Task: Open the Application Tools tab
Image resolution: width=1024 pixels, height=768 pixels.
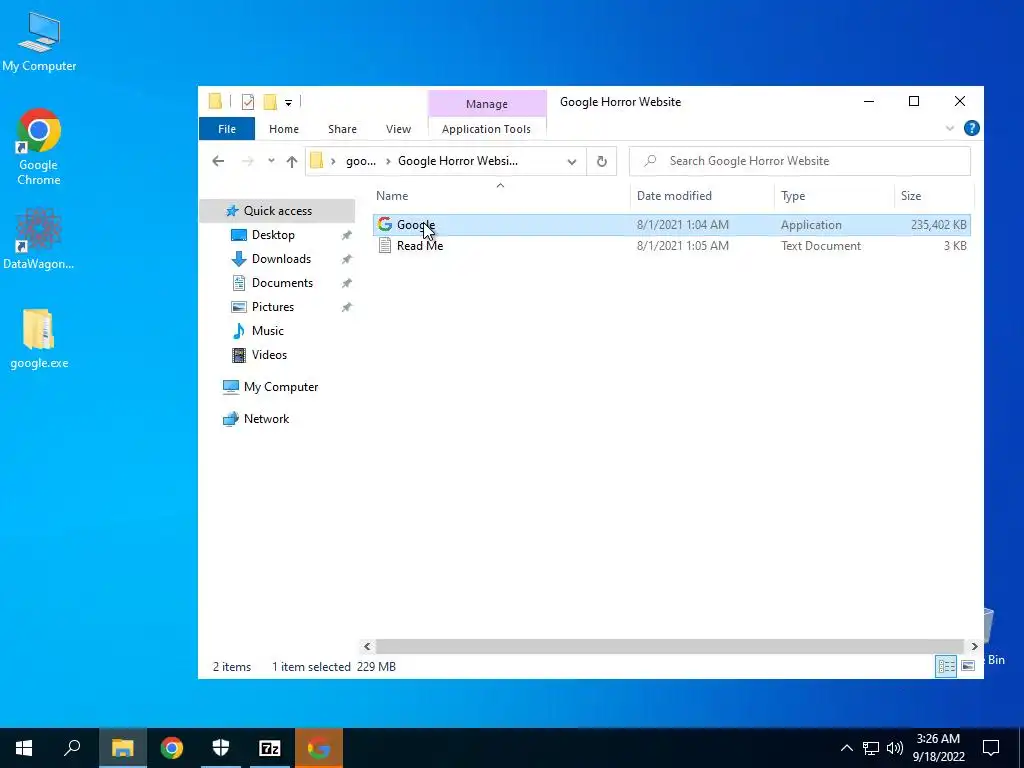Action: coord(487,129)
